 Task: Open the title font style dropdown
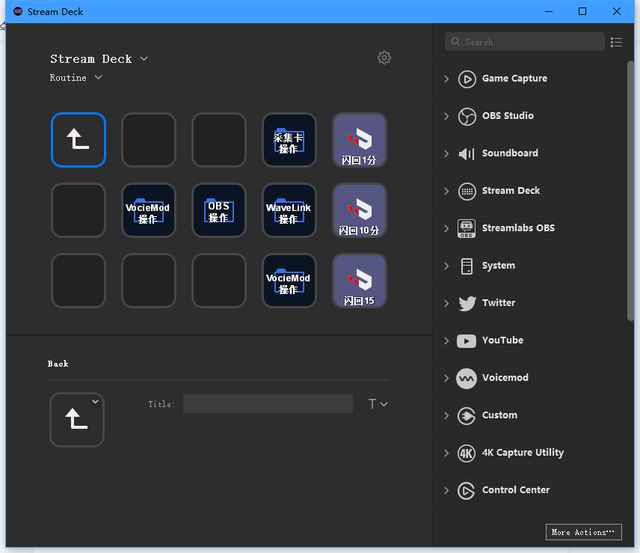pos(378,404)
